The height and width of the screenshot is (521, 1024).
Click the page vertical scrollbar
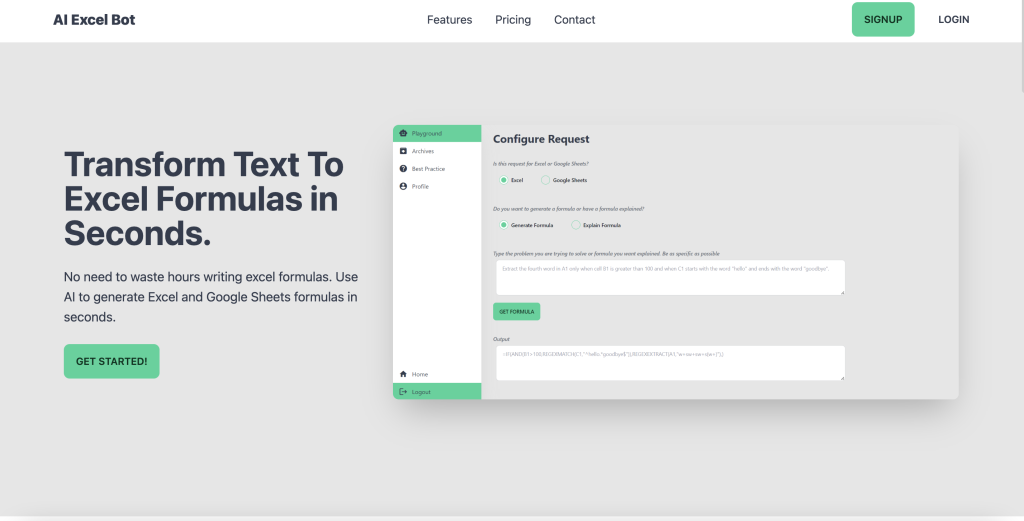click(1021, 46)
